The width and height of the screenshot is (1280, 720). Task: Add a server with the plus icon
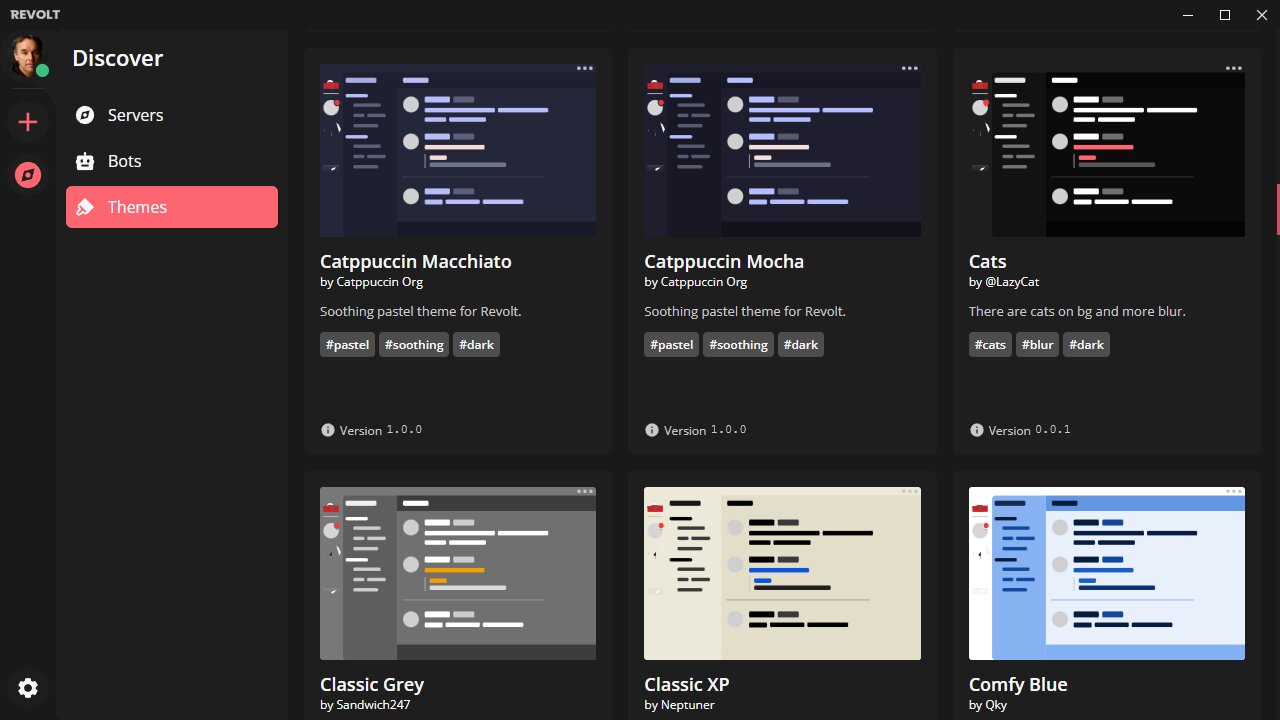(28, 122)
